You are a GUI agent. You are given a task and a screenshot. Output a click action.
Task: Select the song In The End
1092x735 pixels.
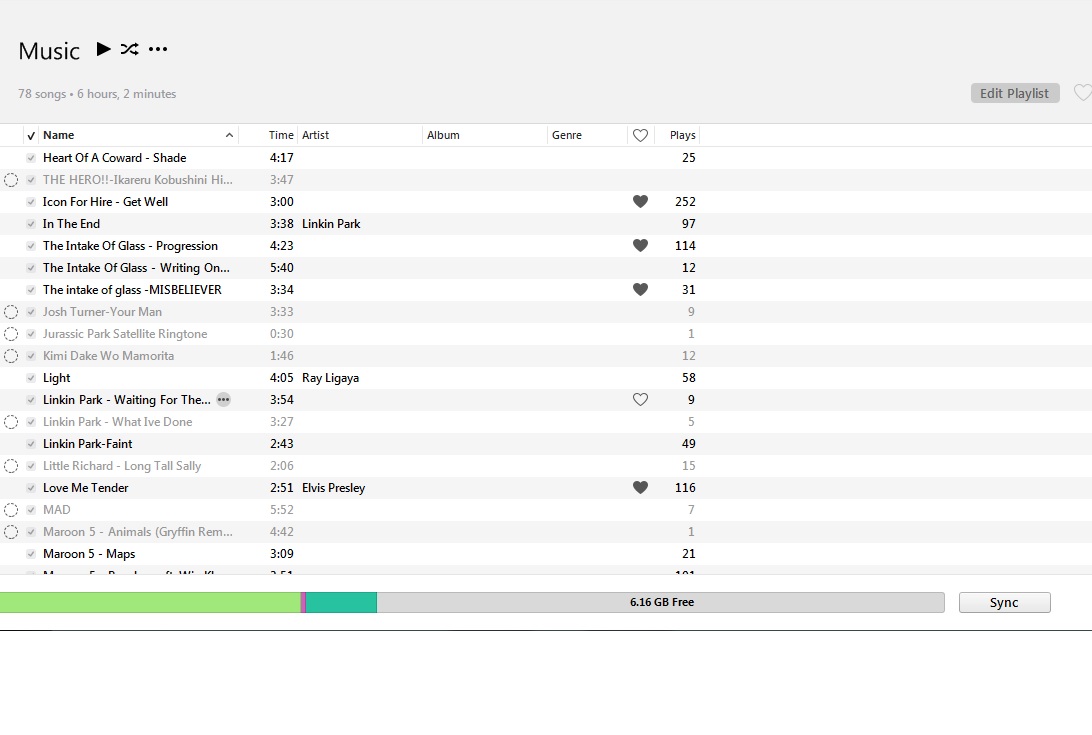point(71,224)
